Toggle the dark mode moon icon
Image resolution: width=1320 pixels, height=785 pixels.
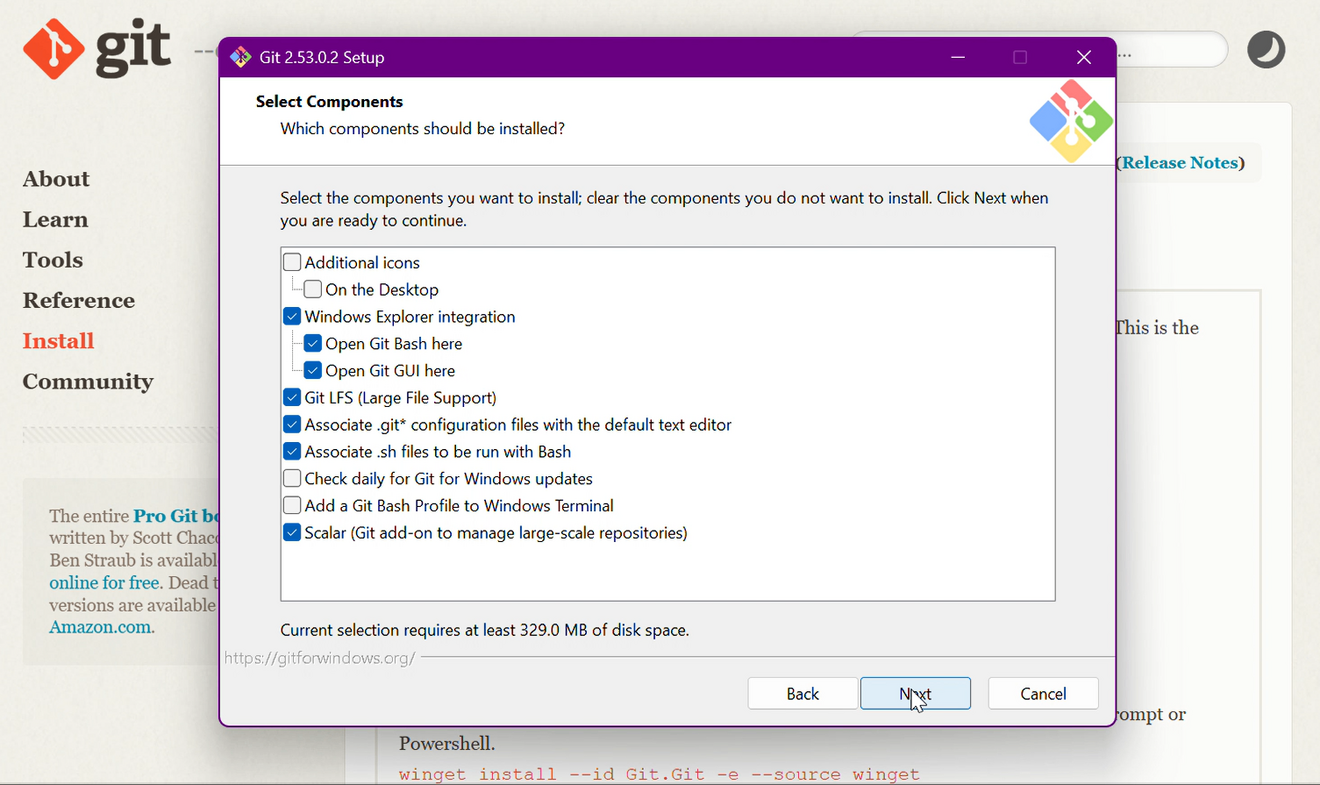click(x=1266, y=49)
